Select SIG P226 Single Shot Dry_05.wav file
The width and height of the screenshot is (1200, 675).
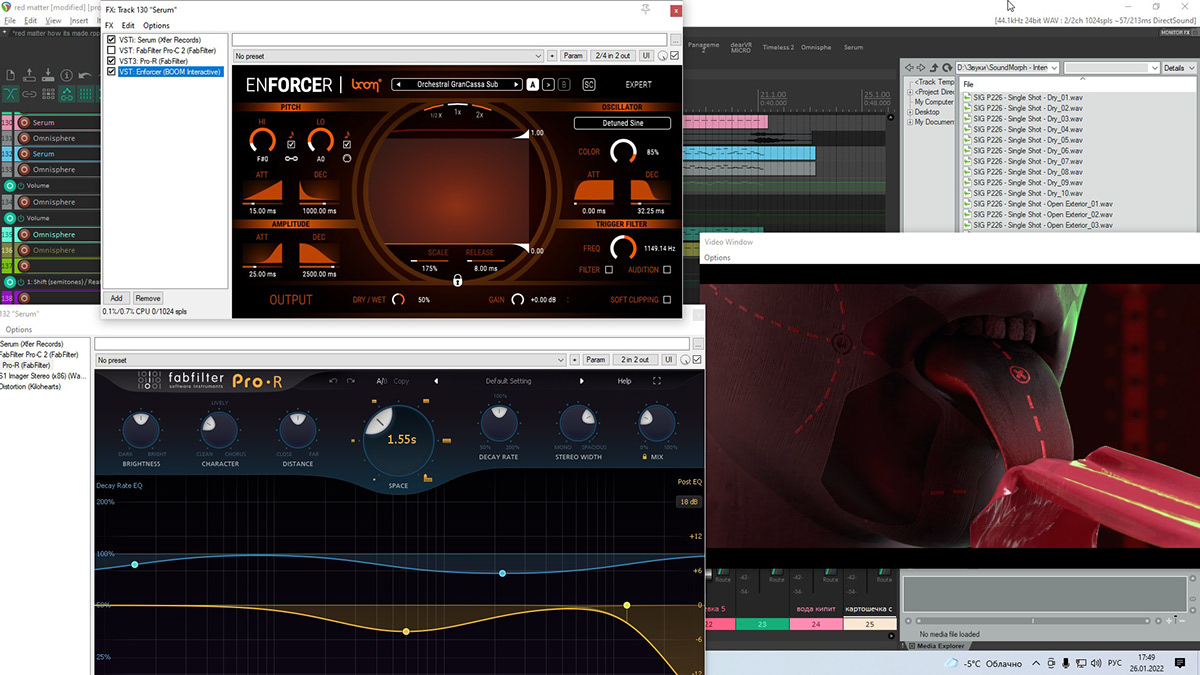tap(1026, 140)
